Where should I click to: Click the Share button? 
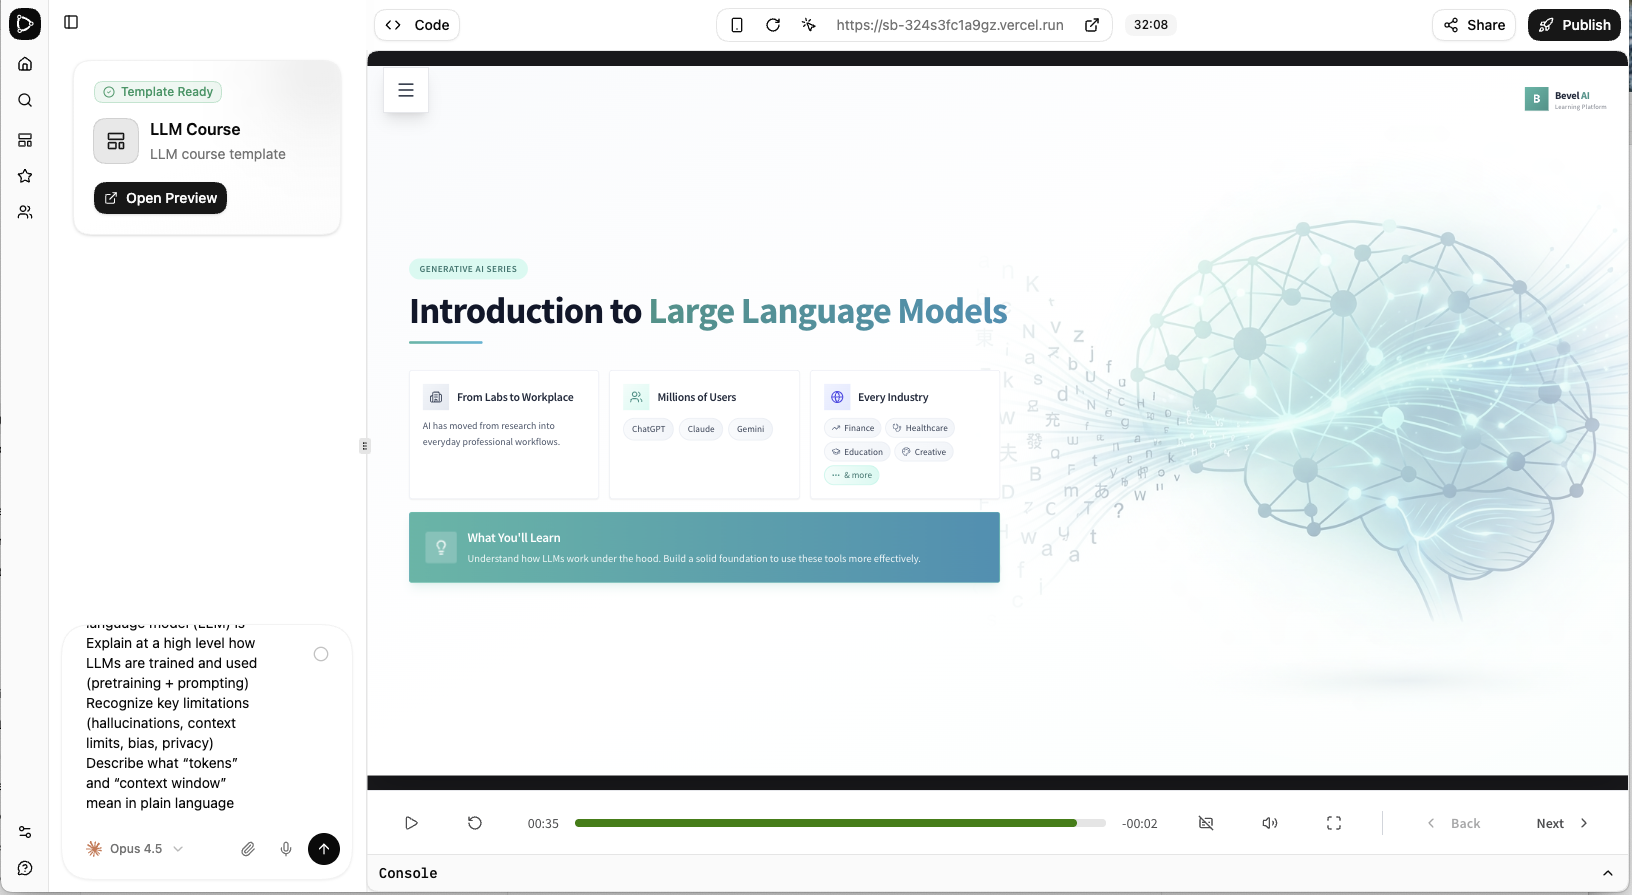pyautogui.click(x=1474, y=25)
